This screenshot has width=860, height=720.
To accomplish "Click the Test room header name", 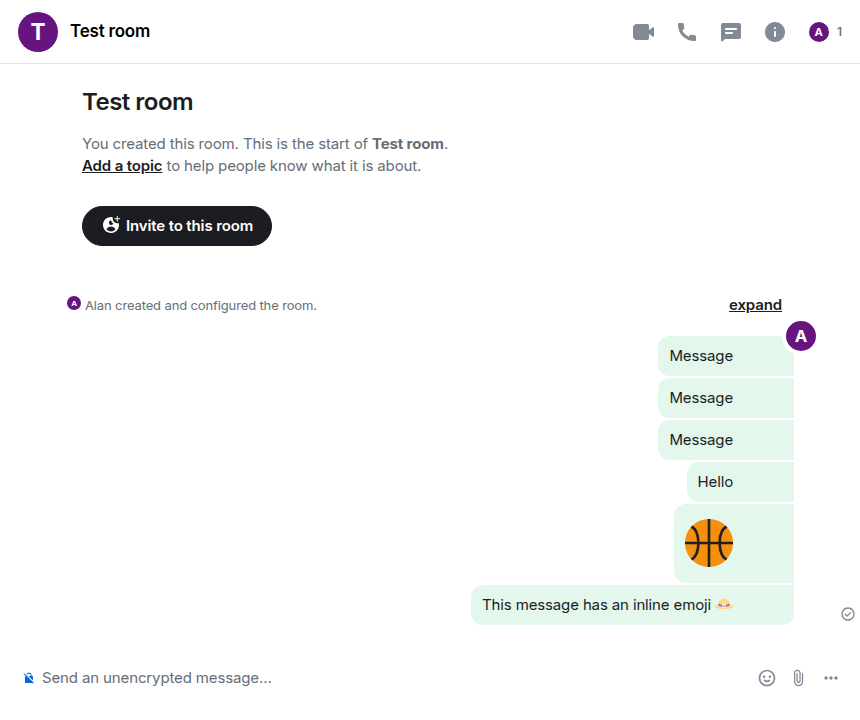I will click(x=110, y=31).
